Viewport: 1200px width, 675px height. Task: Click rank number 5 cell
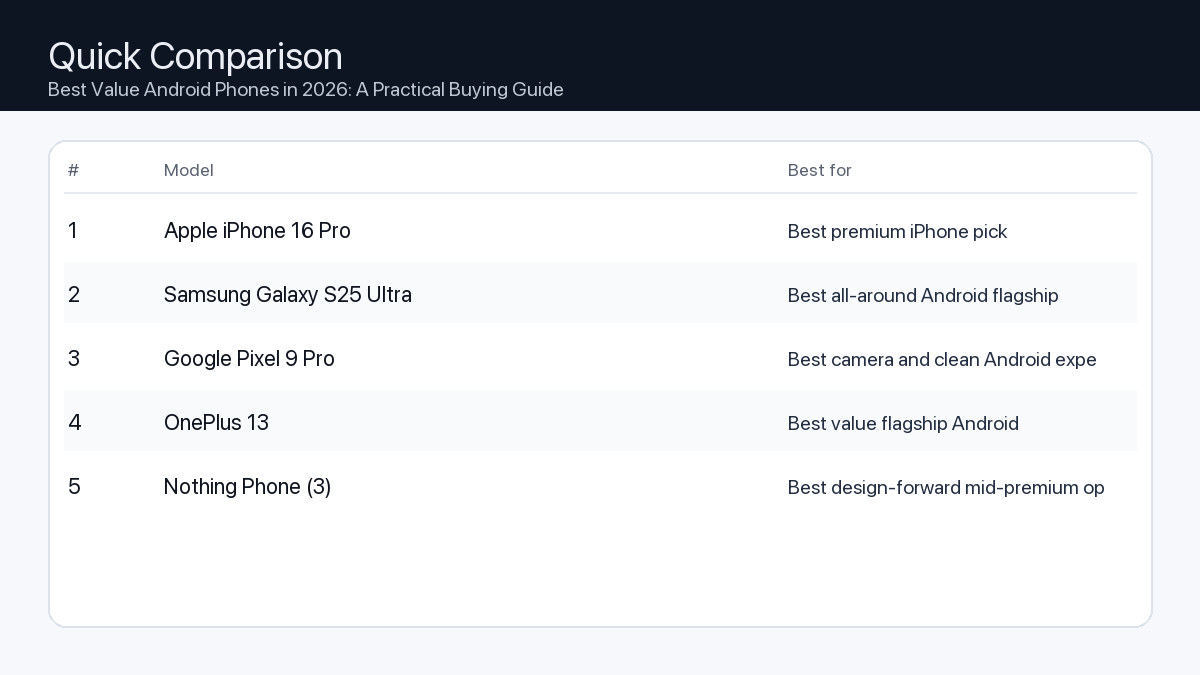click(x=74, y=487)
